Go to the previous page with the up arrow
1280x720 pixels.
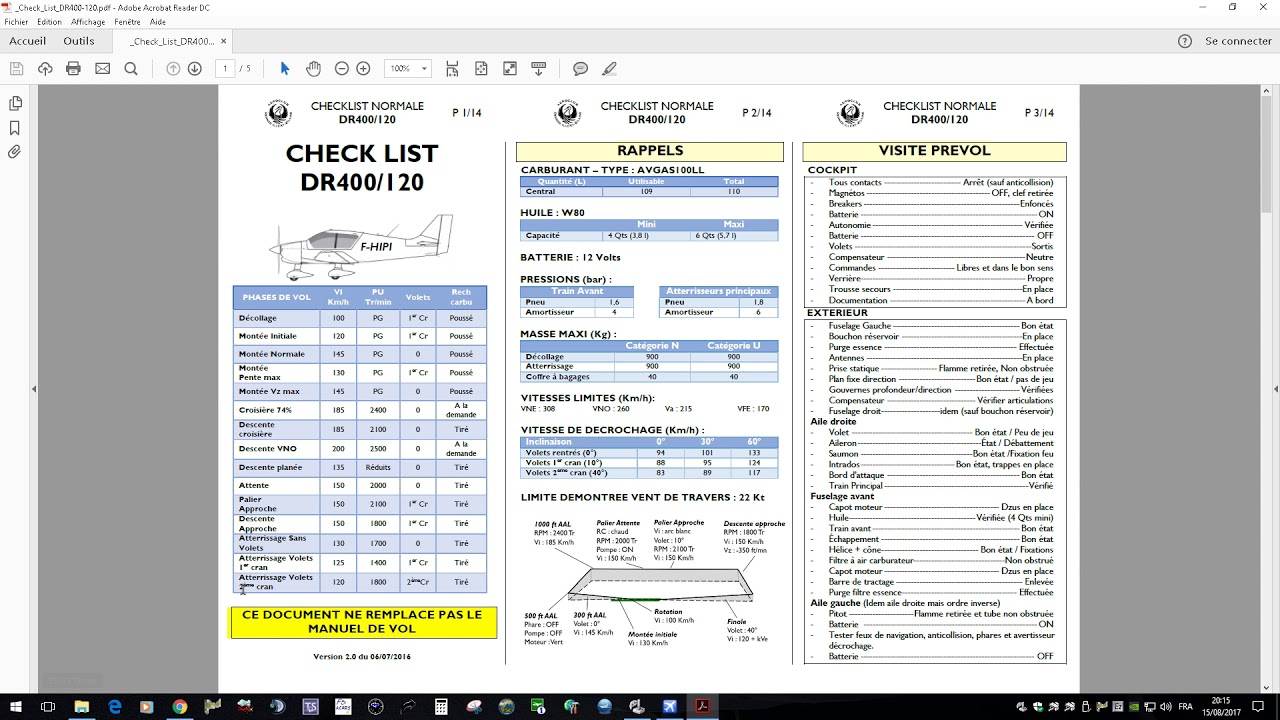pyautogui.click(x=173, y=69)
